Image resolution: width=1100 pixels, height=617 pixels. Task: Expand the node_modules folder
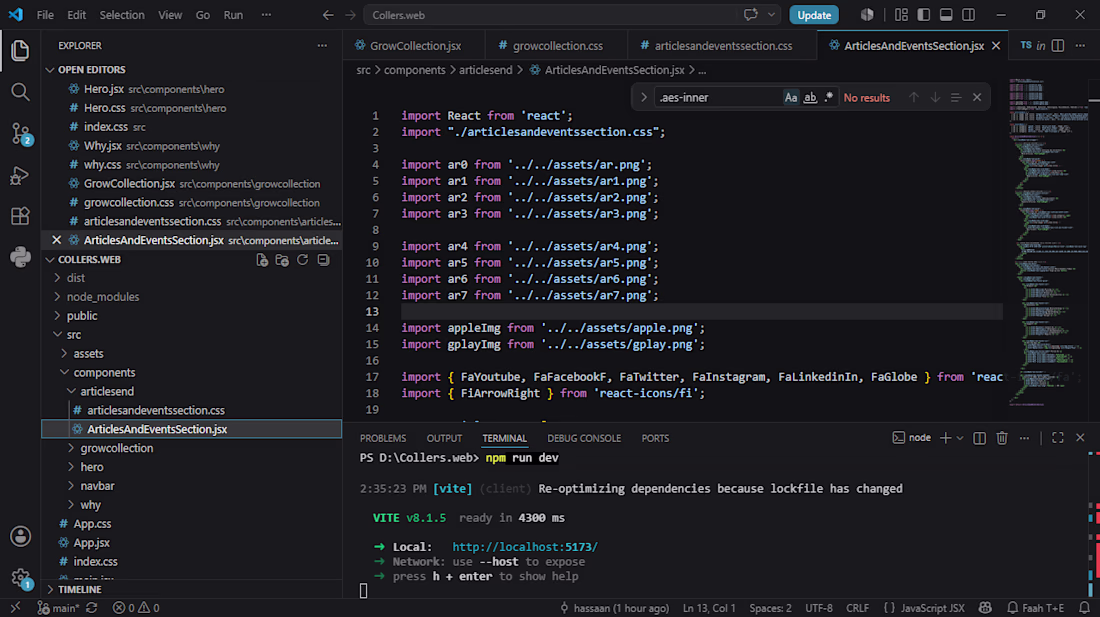tap(58, 297)
